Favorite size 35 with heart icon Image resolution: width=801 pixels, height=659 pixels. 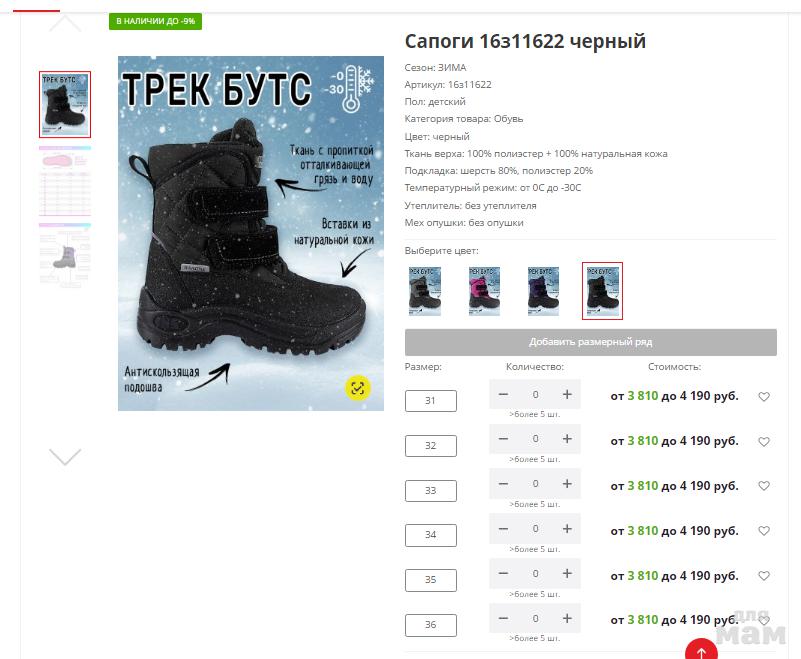[764, 576]
